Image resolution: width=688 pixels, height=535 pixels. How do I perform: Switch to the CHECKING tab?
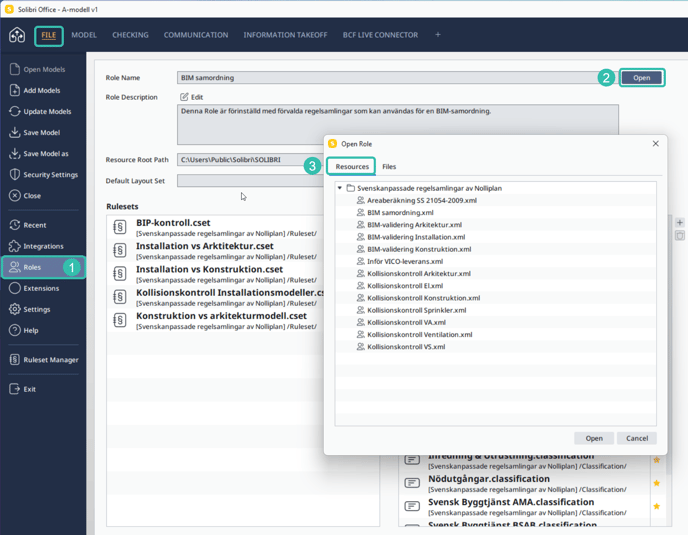[x=130, y=35]
